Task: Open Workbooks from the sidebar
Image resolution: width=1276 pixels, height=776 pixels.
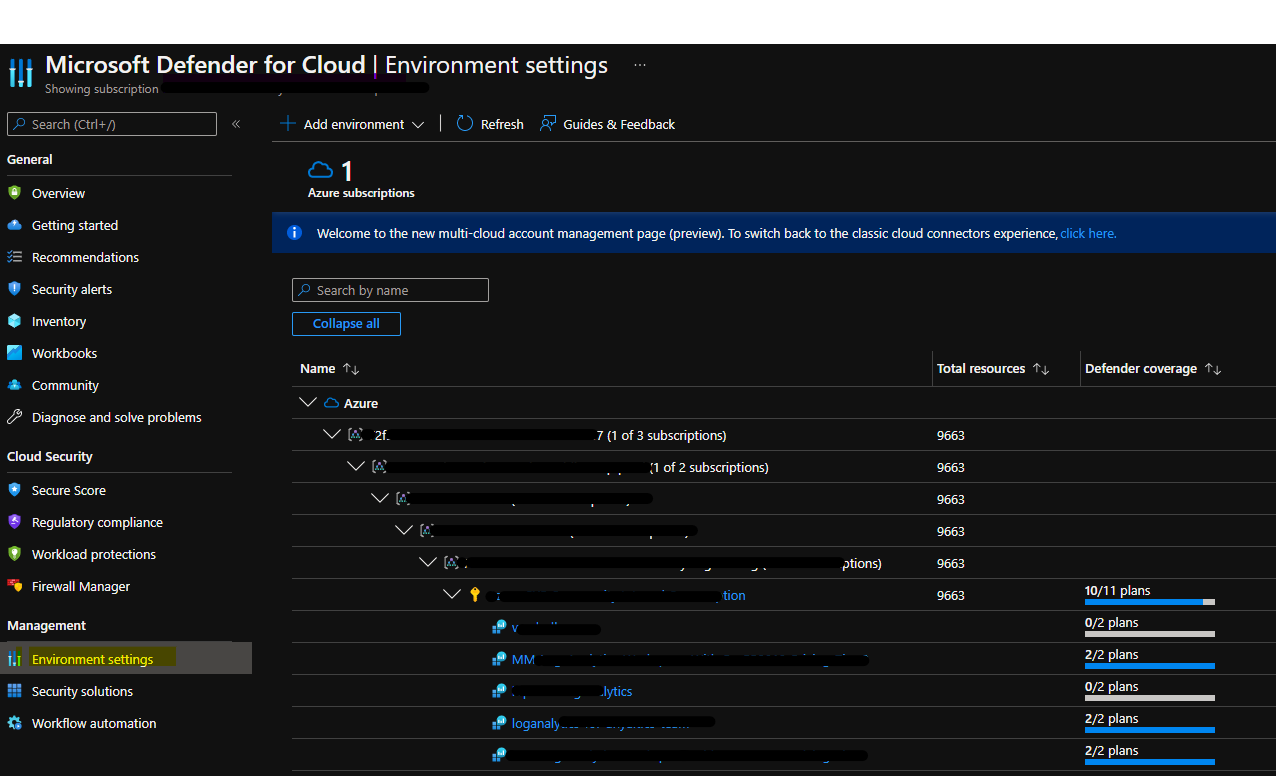Action: (x=62, y=352)
